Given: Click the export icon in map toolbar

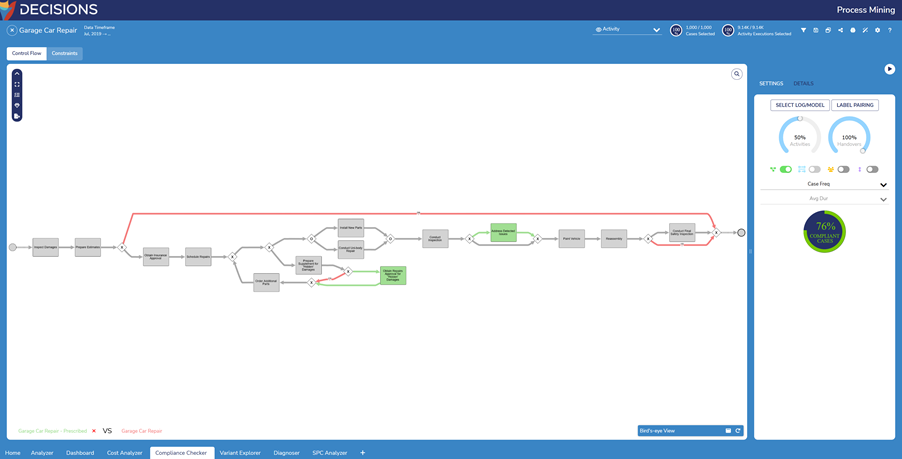Looking at the screenshot, I should tap(17, 116).
